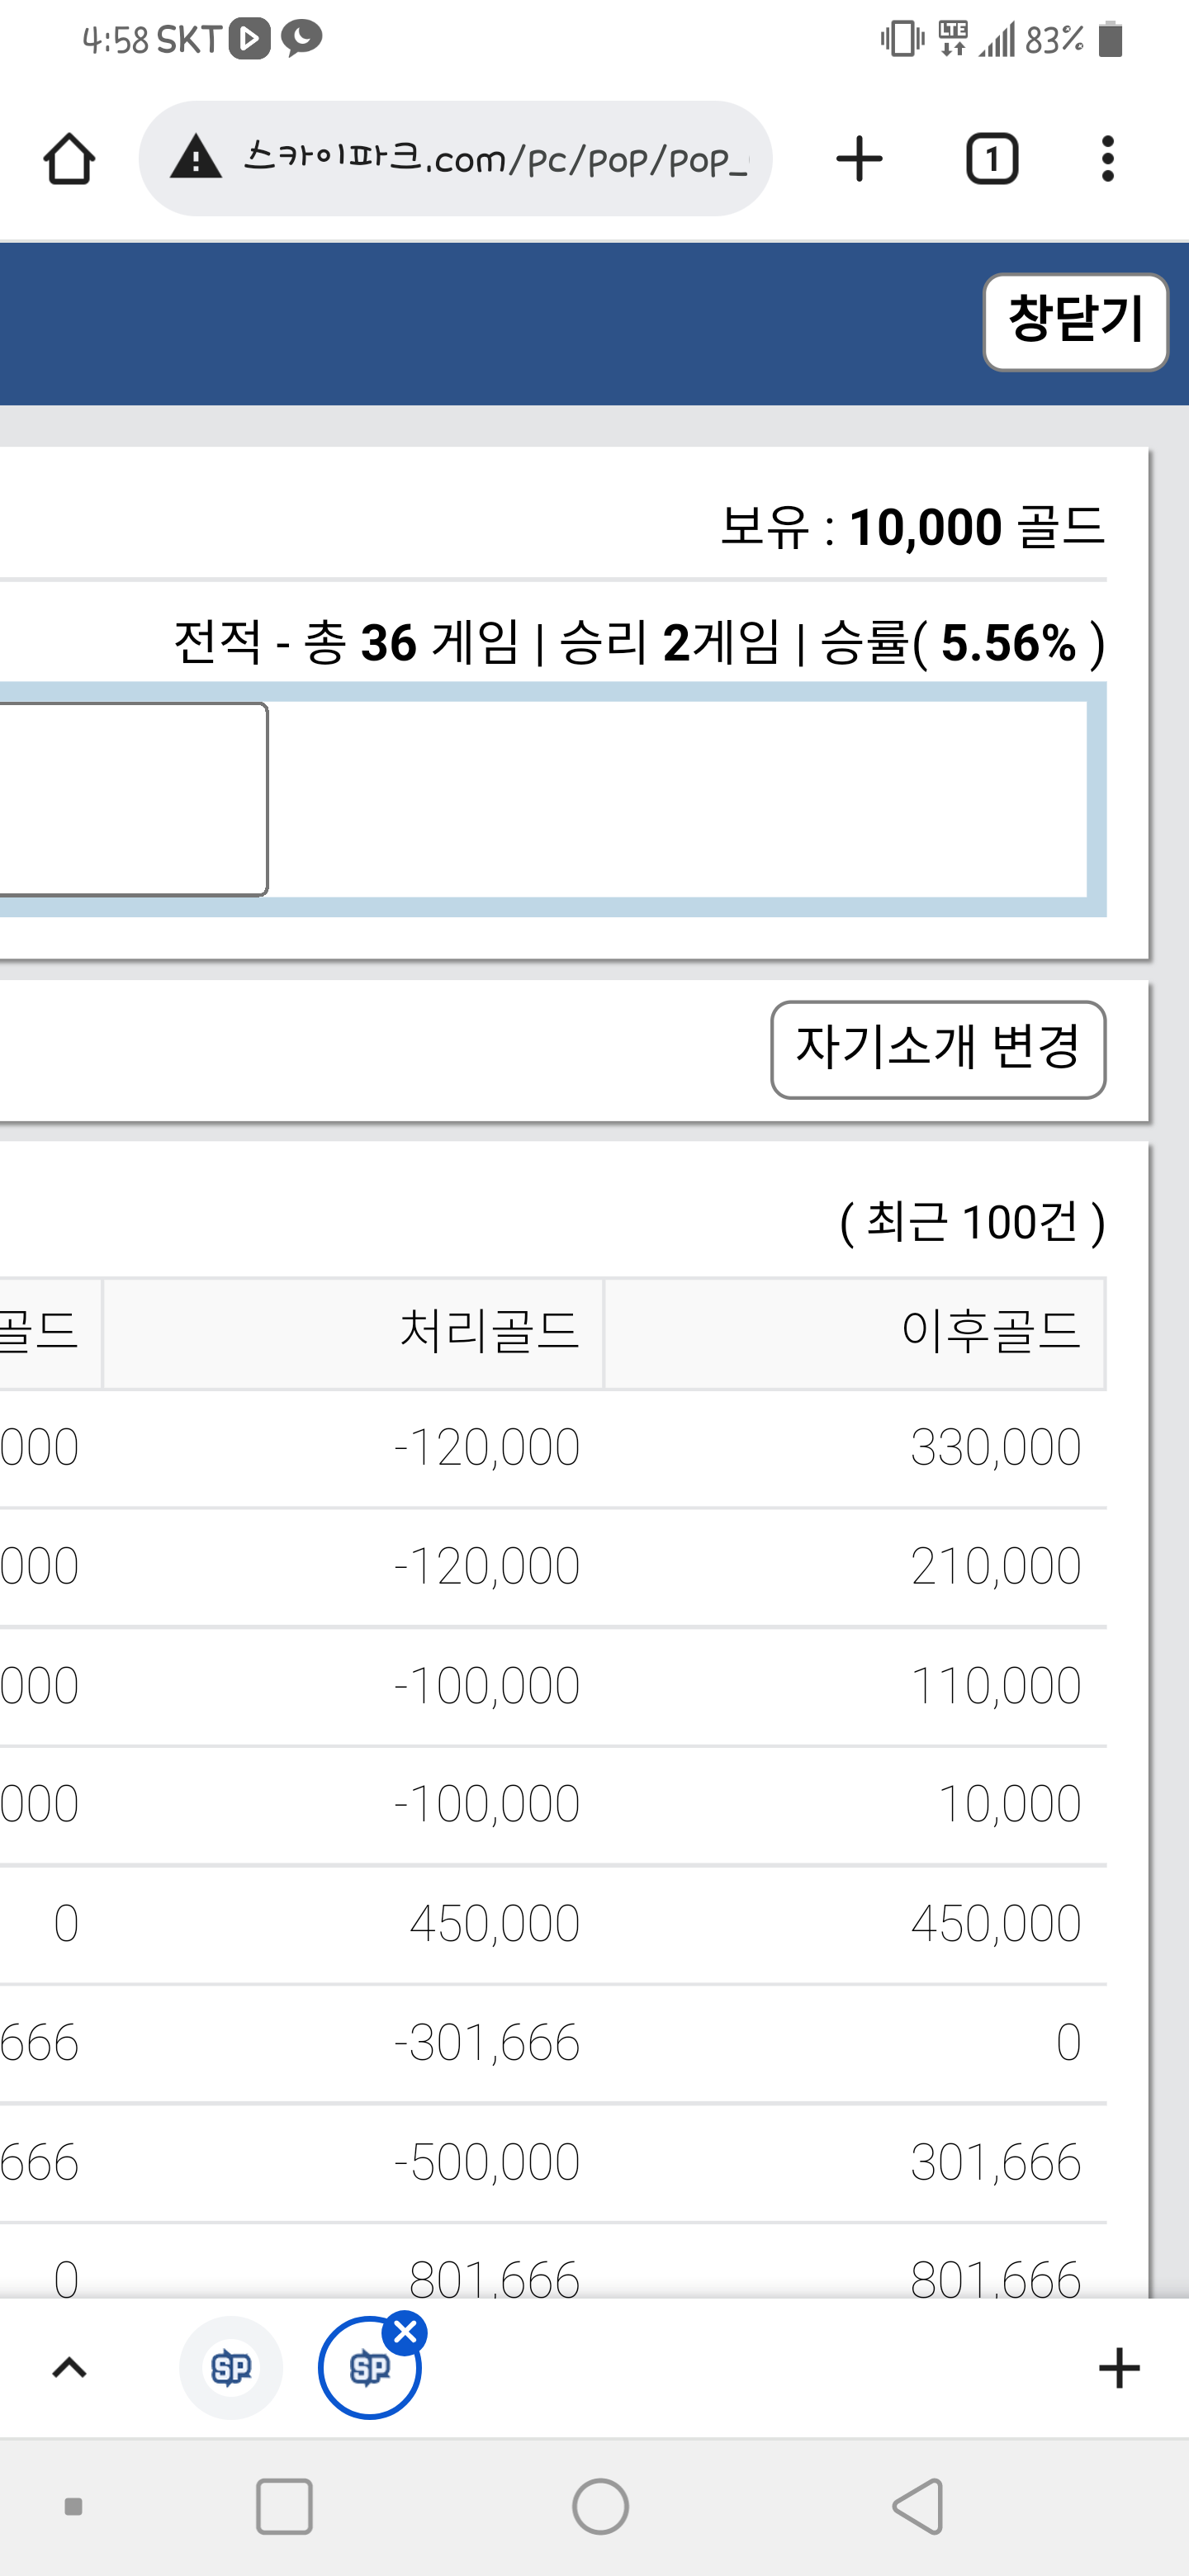Tap the insecure site warning triangle
1189x2576 pixels.
[x=196, y=158]
